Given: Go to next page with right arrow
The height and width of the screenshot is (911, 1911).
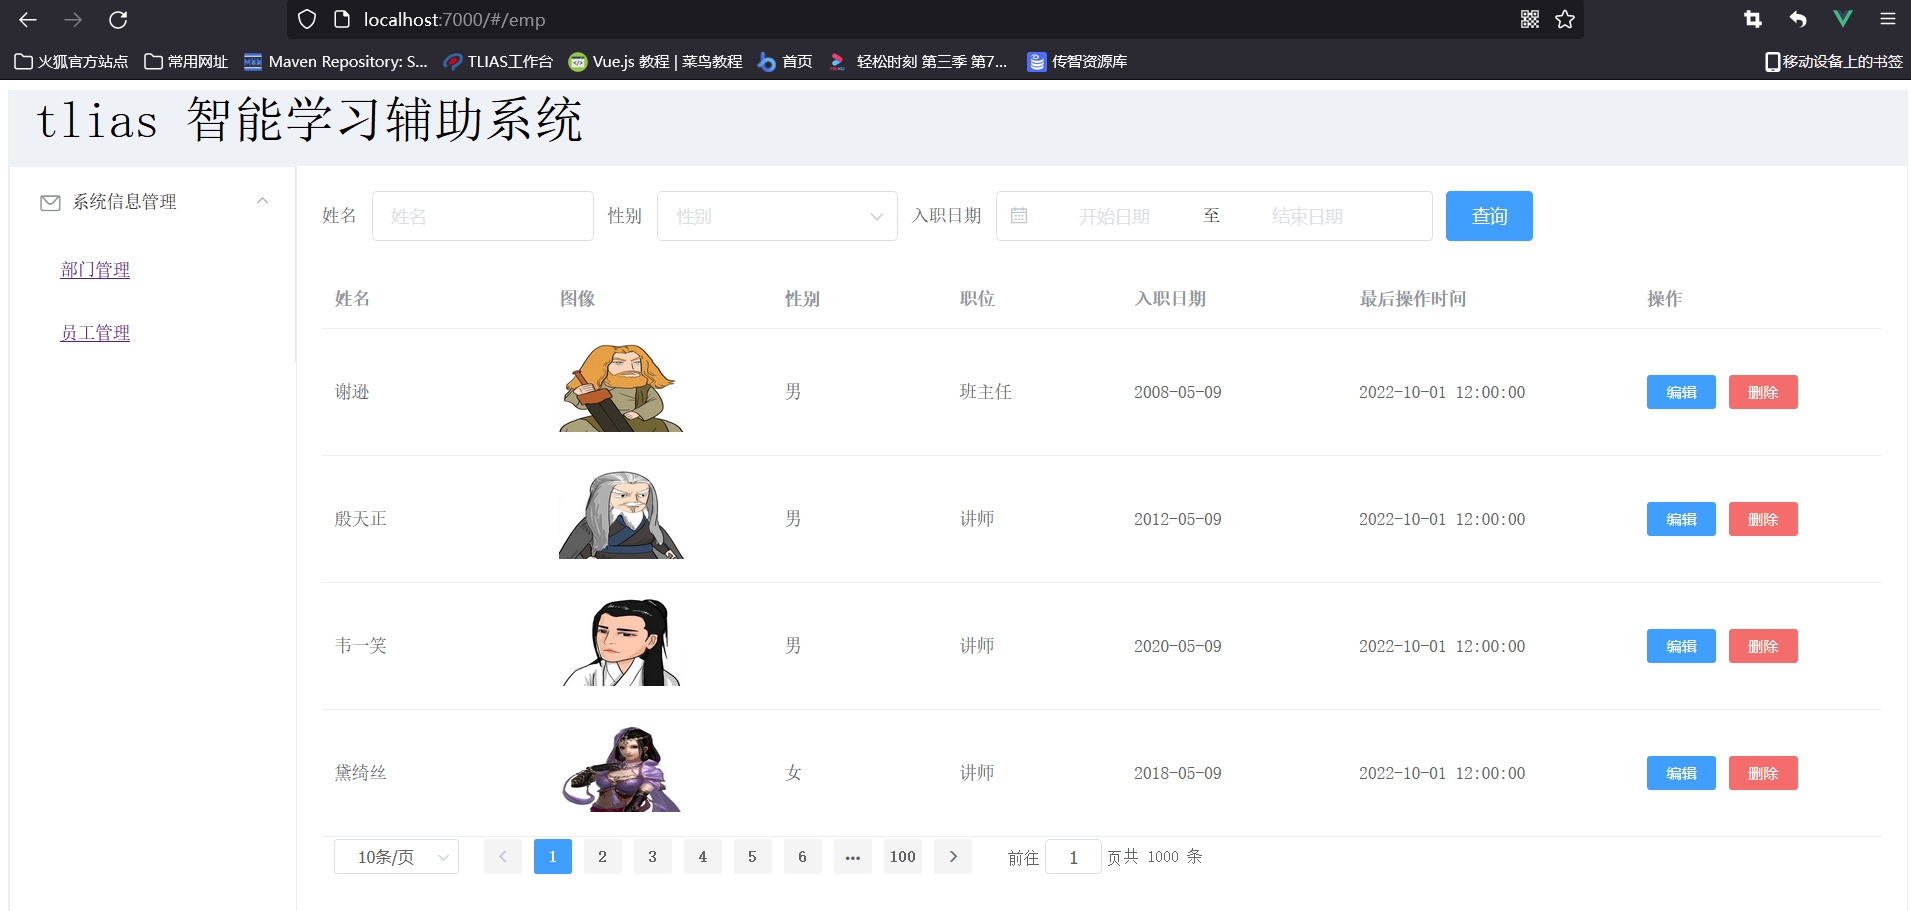Looking at the screenshot, I should 952,857.
